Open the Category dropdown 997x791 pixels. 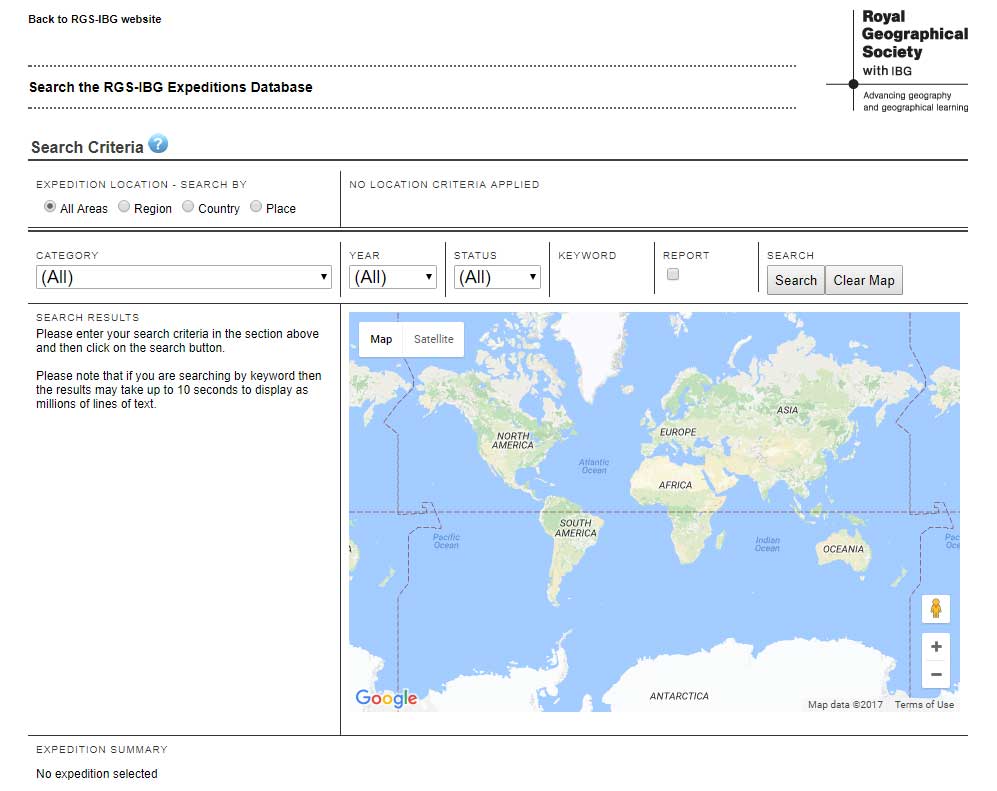184,277
